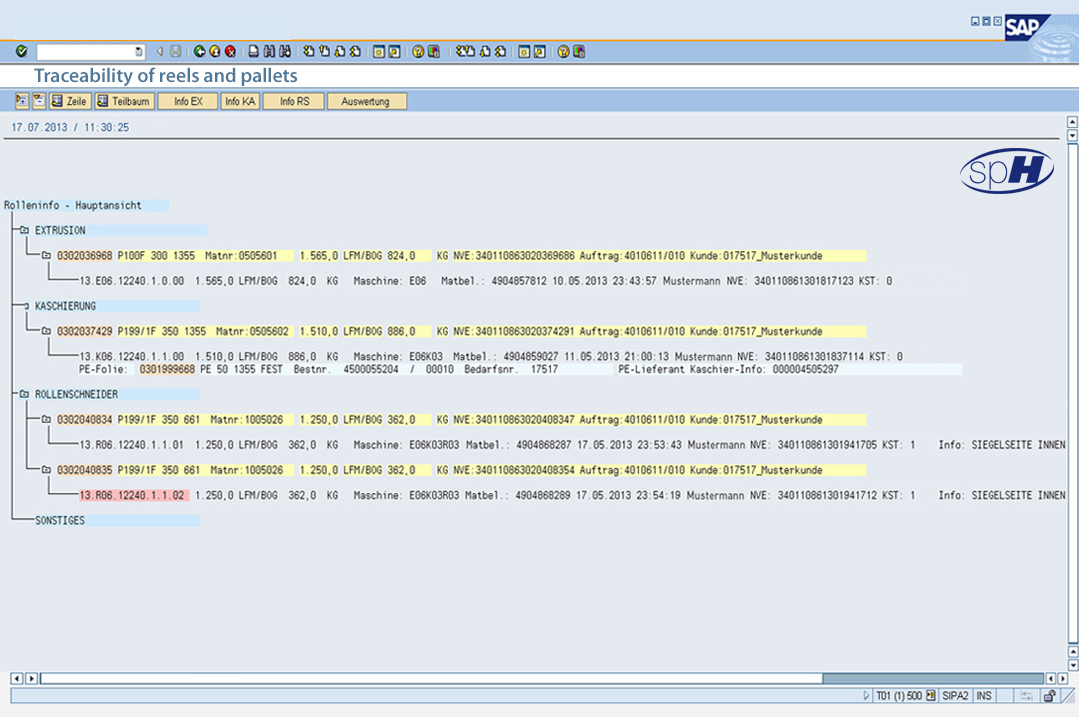Select highlighted row 13.R06.12240.1.1.02
The image size is (1079, 717).
[132, 495]
